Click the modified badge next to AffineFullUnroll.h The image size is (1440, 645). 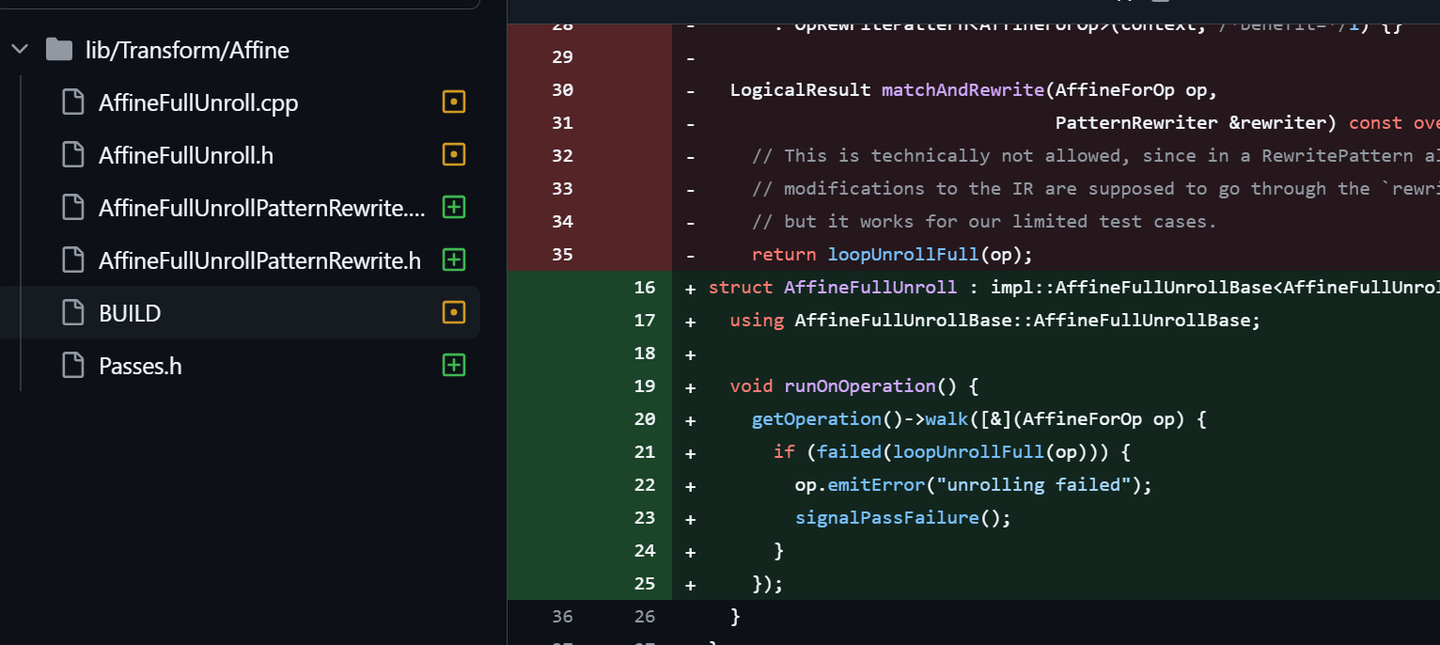[454, 155]
